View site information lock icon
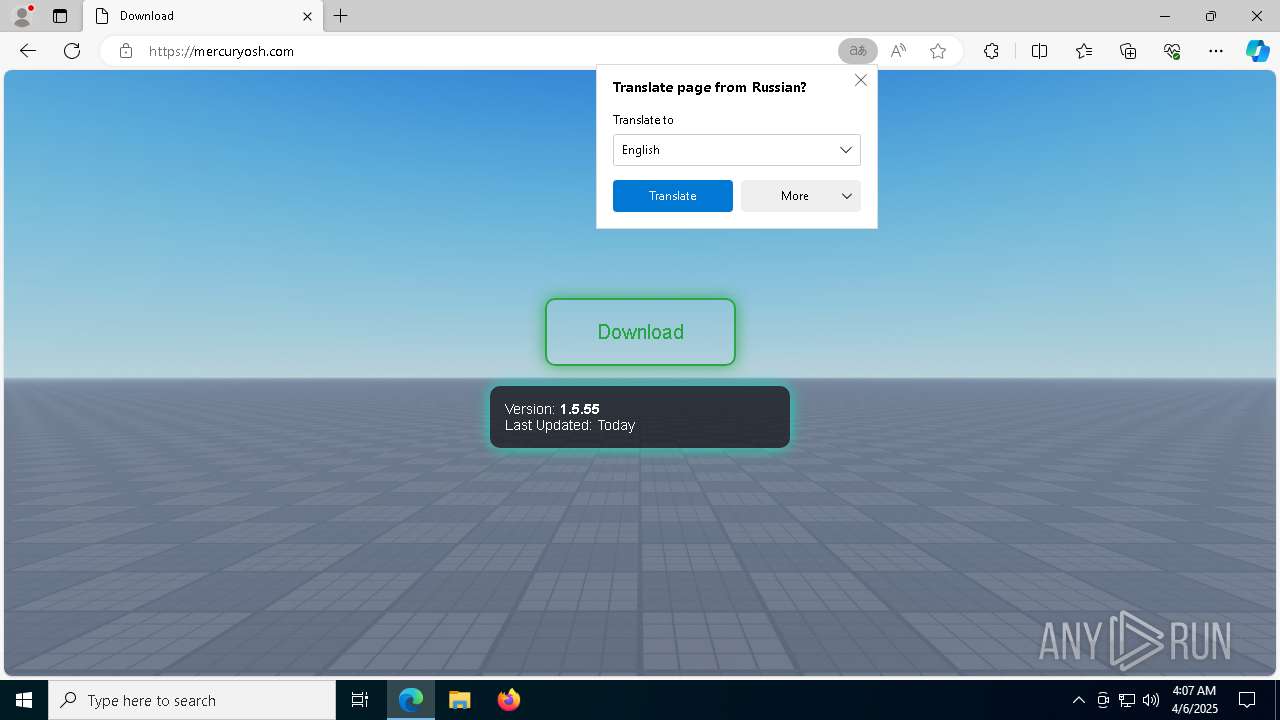The image size is (1280, 720). tap(126, 51)
